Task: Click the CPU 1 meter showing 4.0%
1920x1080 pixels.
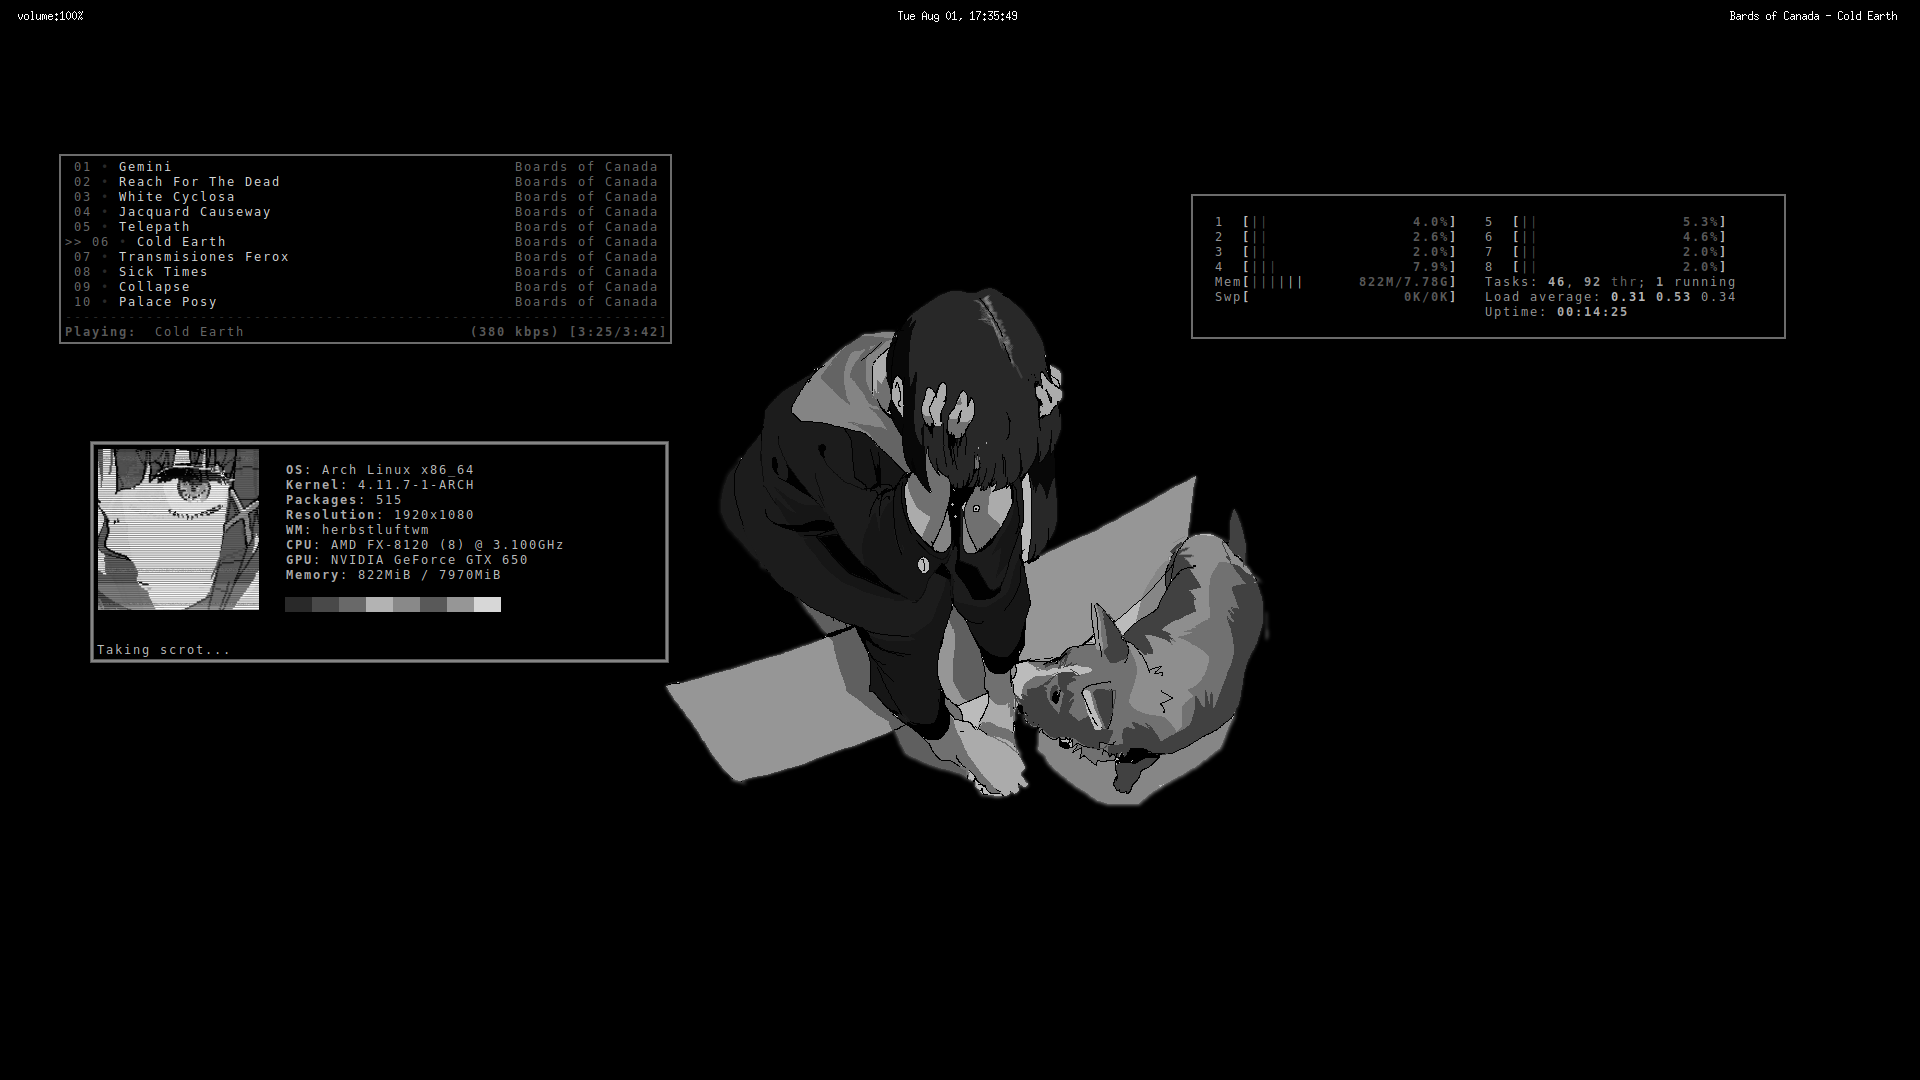Action: (x=1336, y=222)
